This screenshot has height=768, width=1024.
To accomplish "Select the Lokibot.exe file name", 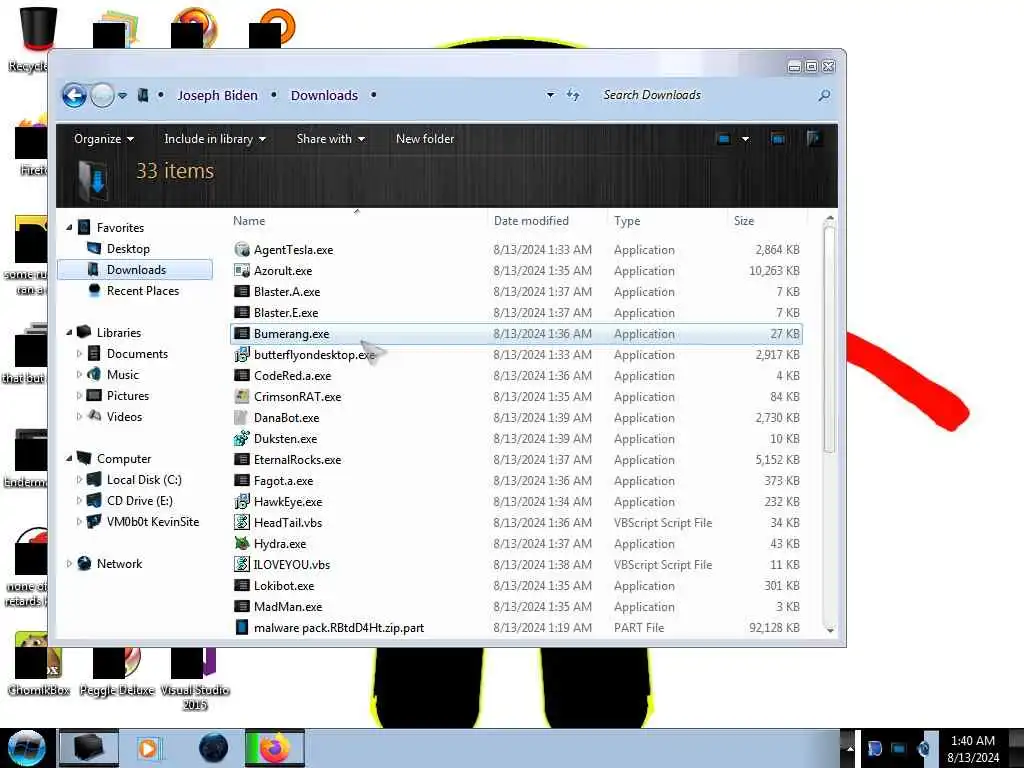I will pyautogui.click(x=283, y=585).
